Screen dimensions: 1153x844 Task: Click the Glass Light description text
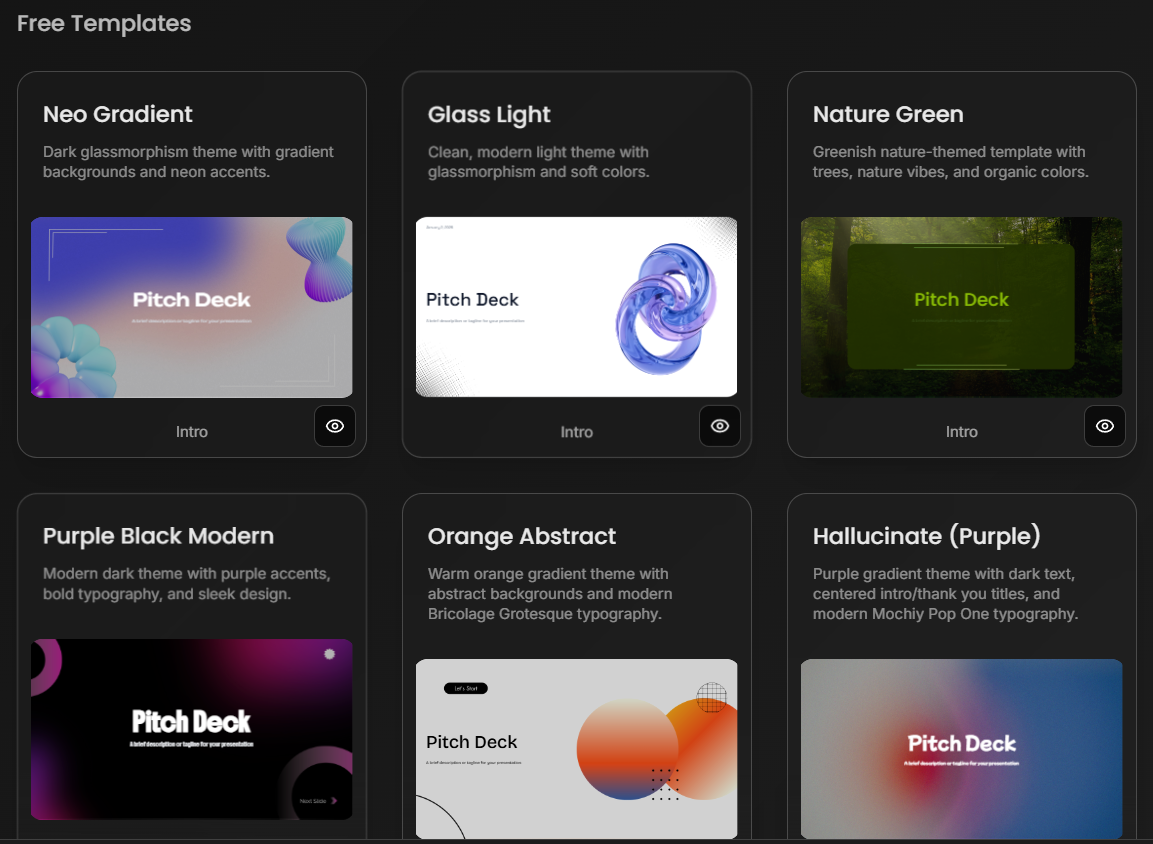pyautogui.click(x=539, y=162)
